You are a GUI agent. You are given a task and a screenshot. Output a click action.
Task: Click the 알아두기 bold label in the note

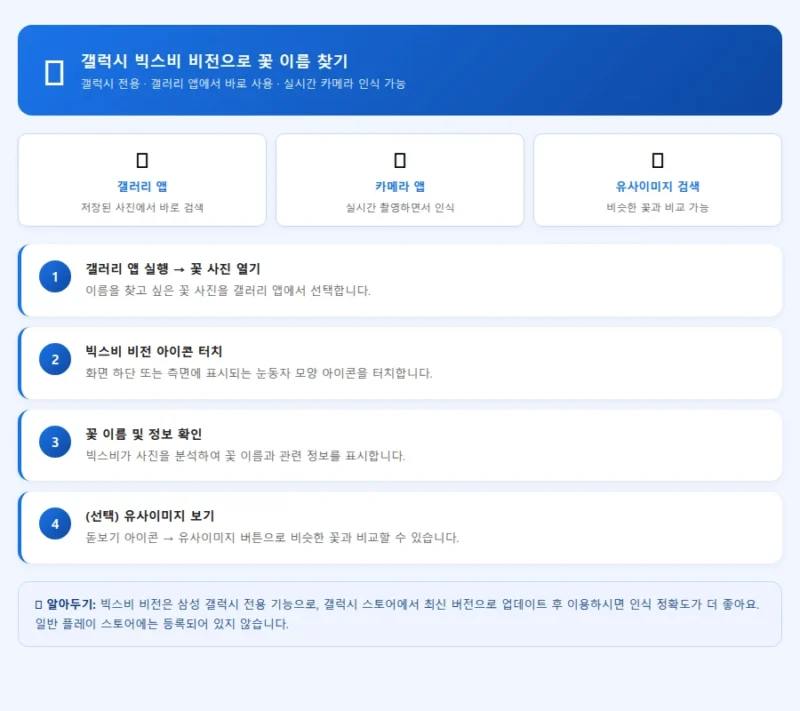click(x=71, y=604)
